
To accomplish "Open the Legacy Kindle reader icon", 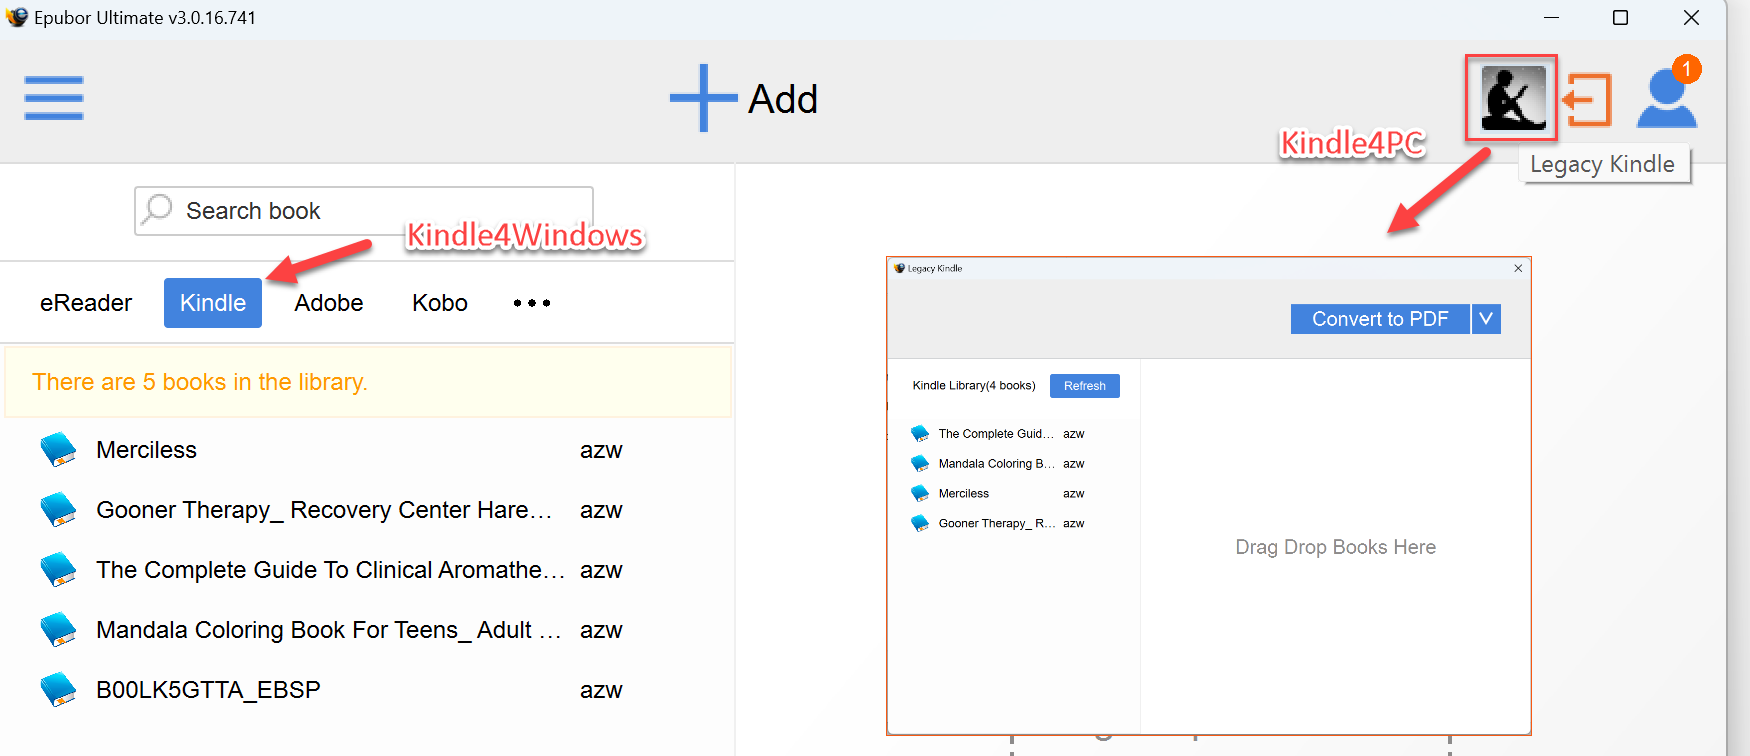I will coord(1512,97).
